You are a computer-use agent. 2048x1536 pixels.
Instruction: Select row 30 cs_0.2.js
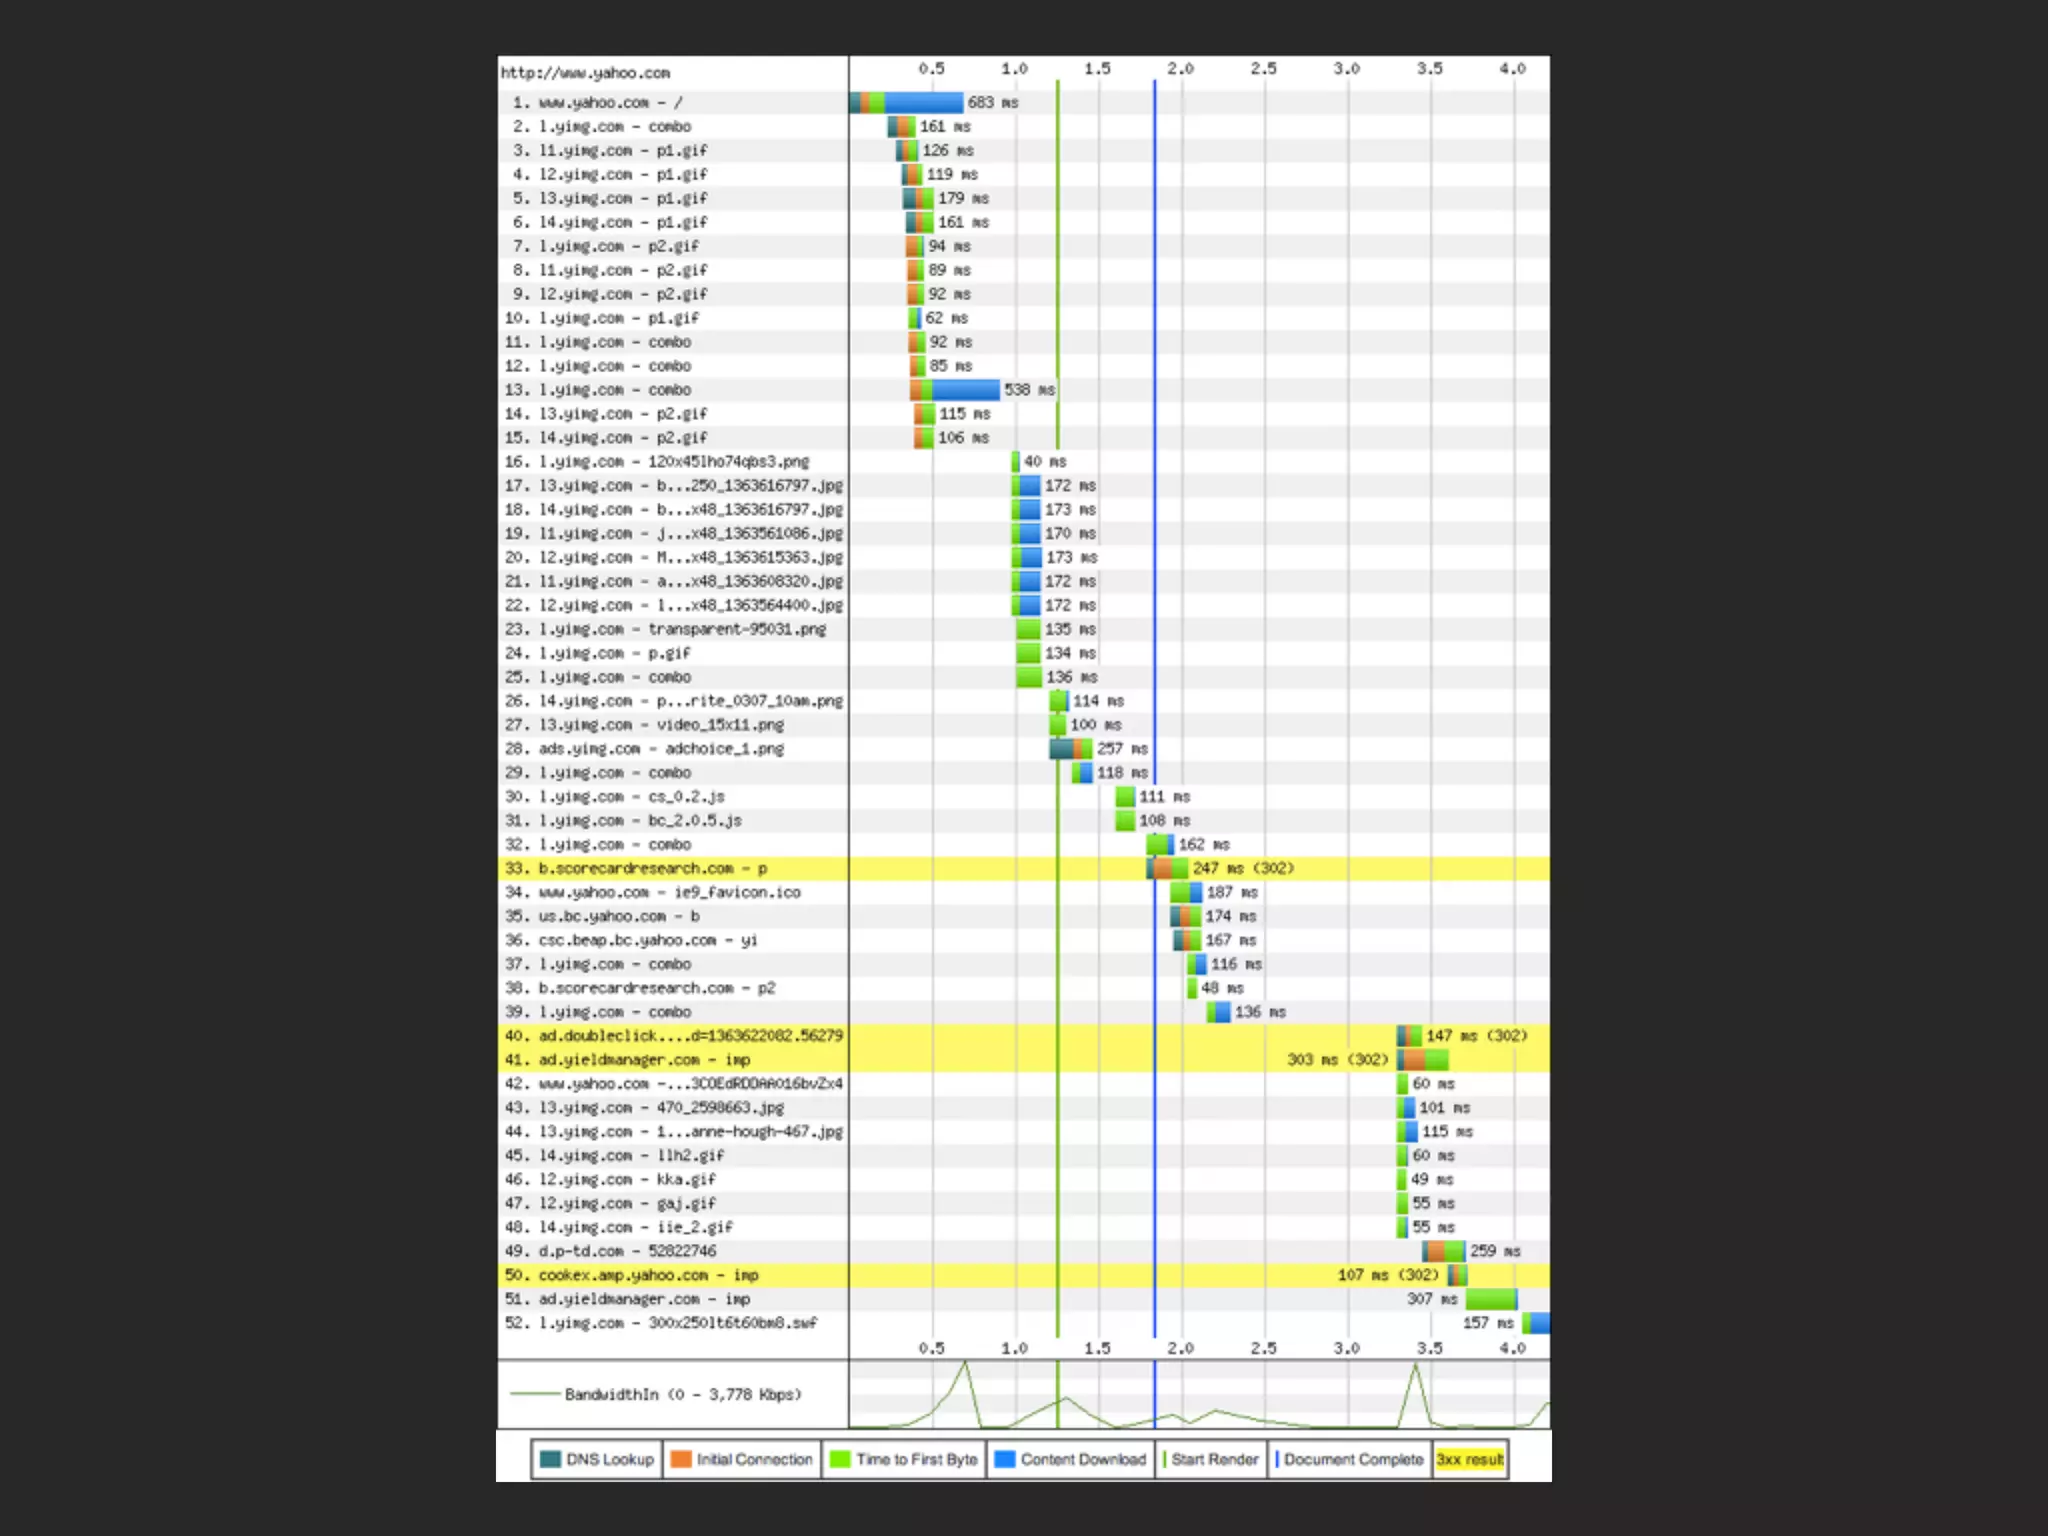pyautogui.click(x=1024, y=797)
